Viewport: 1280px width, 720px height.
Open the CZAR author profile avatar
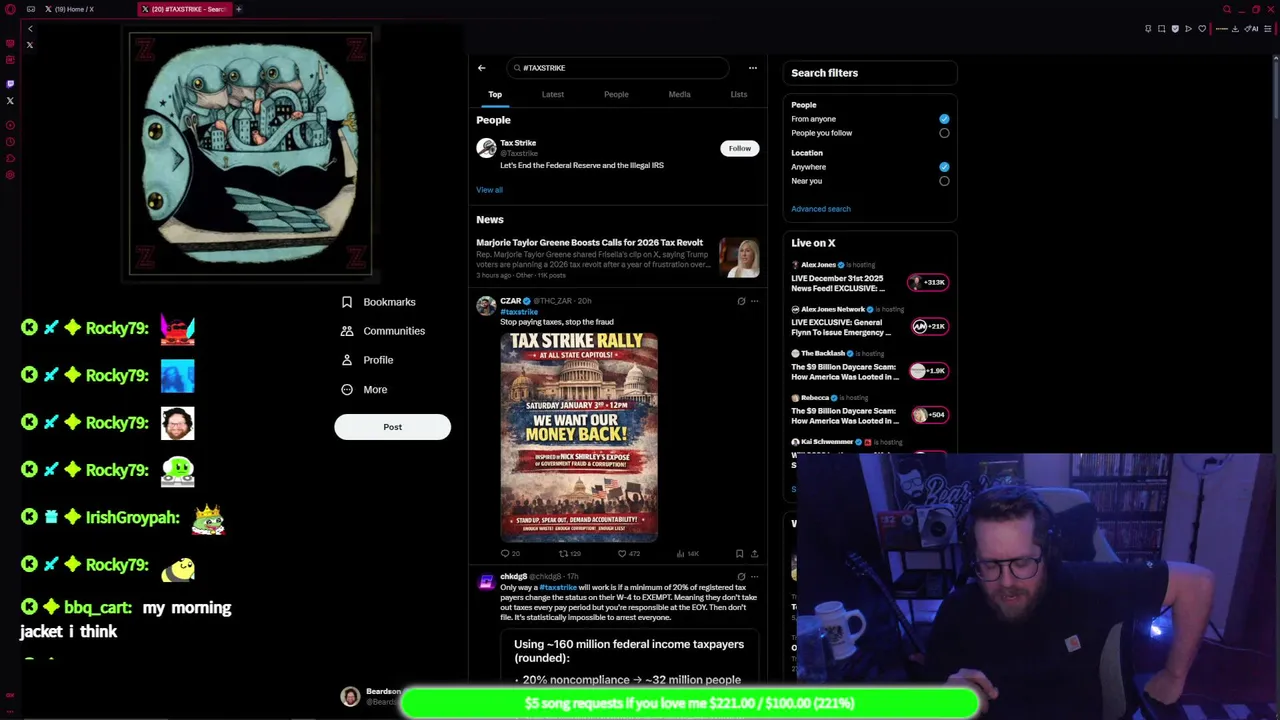click(486, 306)
